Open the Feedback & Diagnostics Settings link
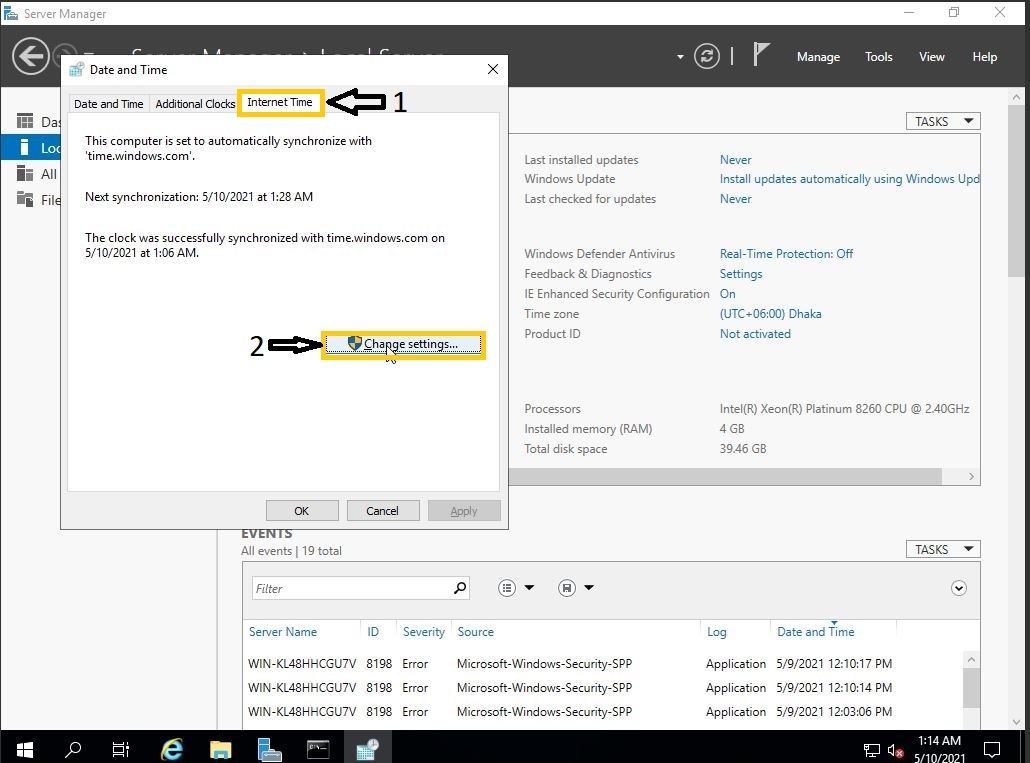Screen dimensions: 1030x763 [741, 274]
